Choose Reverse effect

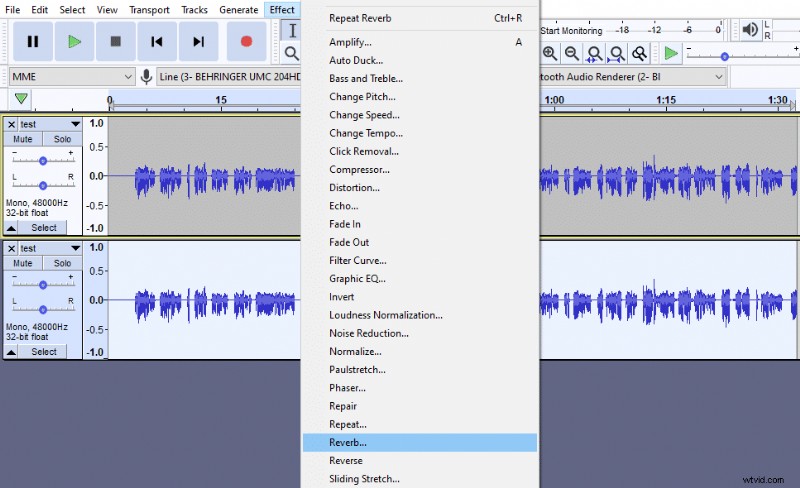point(420,461)
